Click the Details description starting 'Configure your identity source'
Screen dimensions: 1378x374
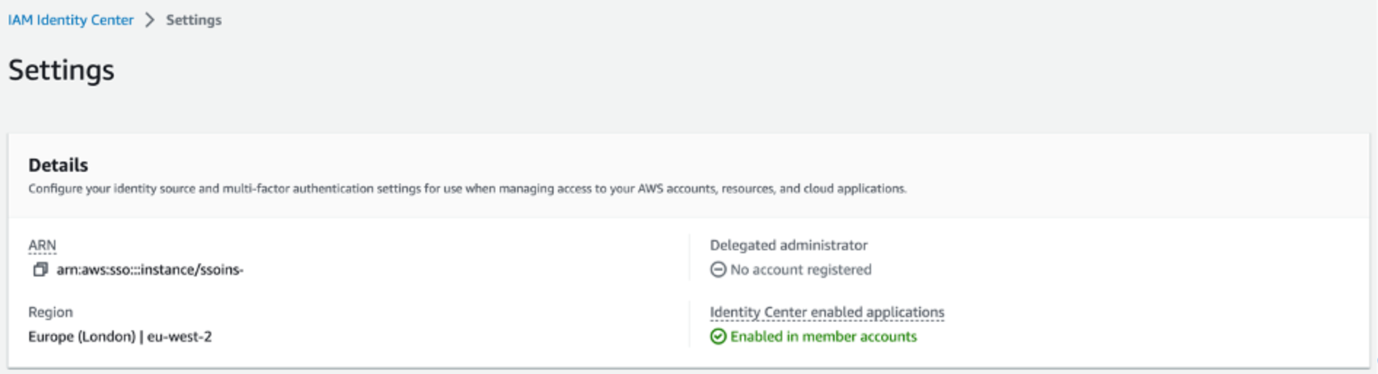pos(467,188)
